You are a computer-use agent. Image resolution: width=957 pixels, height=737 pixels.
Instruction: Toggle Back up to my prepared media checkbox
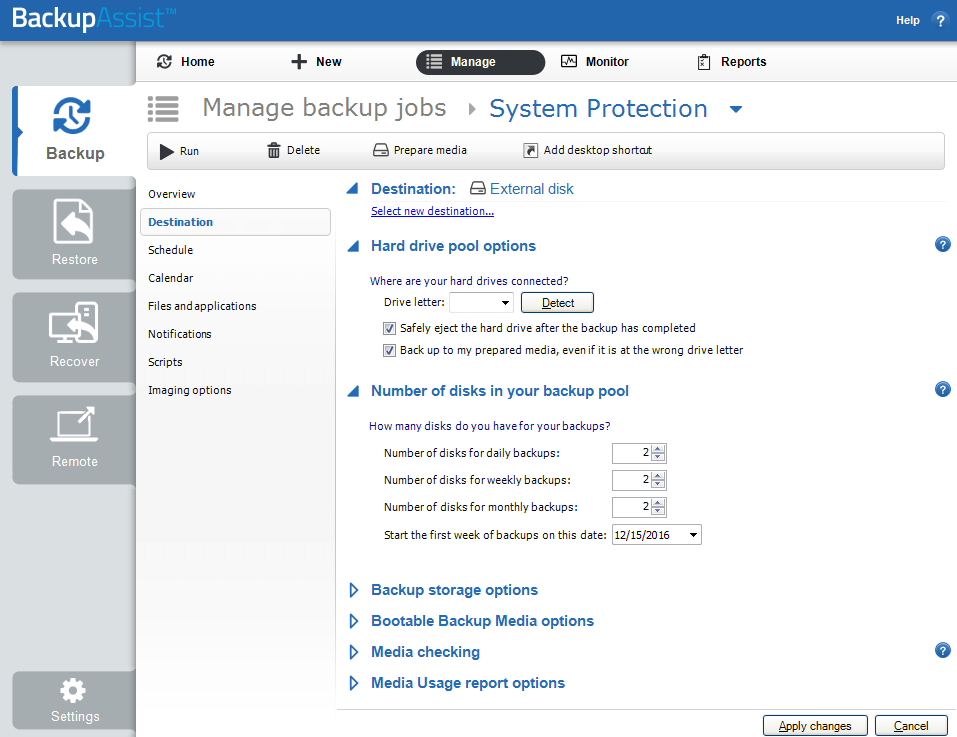(389, 350)
